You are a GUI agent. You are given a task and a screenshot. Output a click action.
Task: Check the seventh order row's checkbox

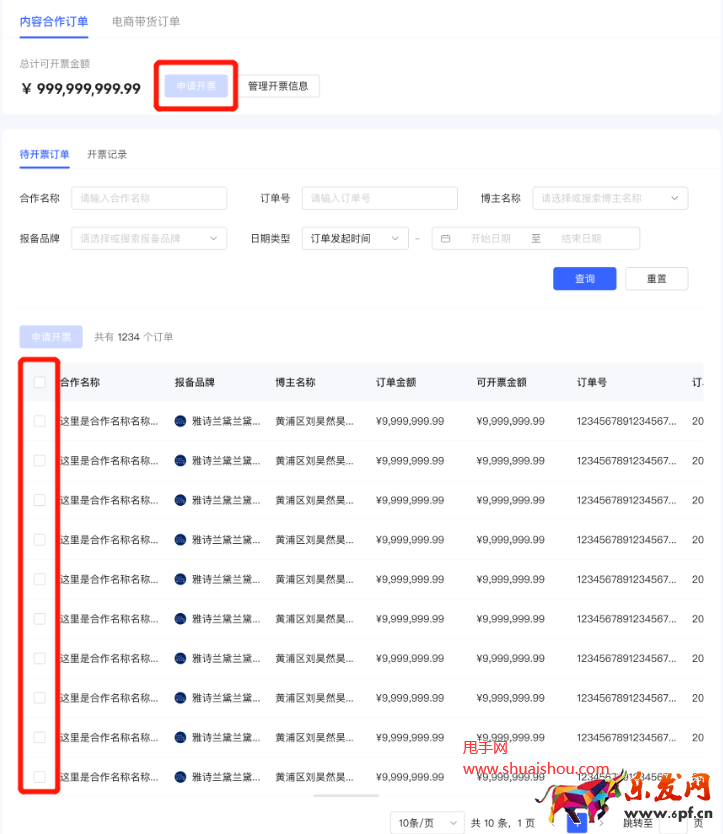coord(39,658)
